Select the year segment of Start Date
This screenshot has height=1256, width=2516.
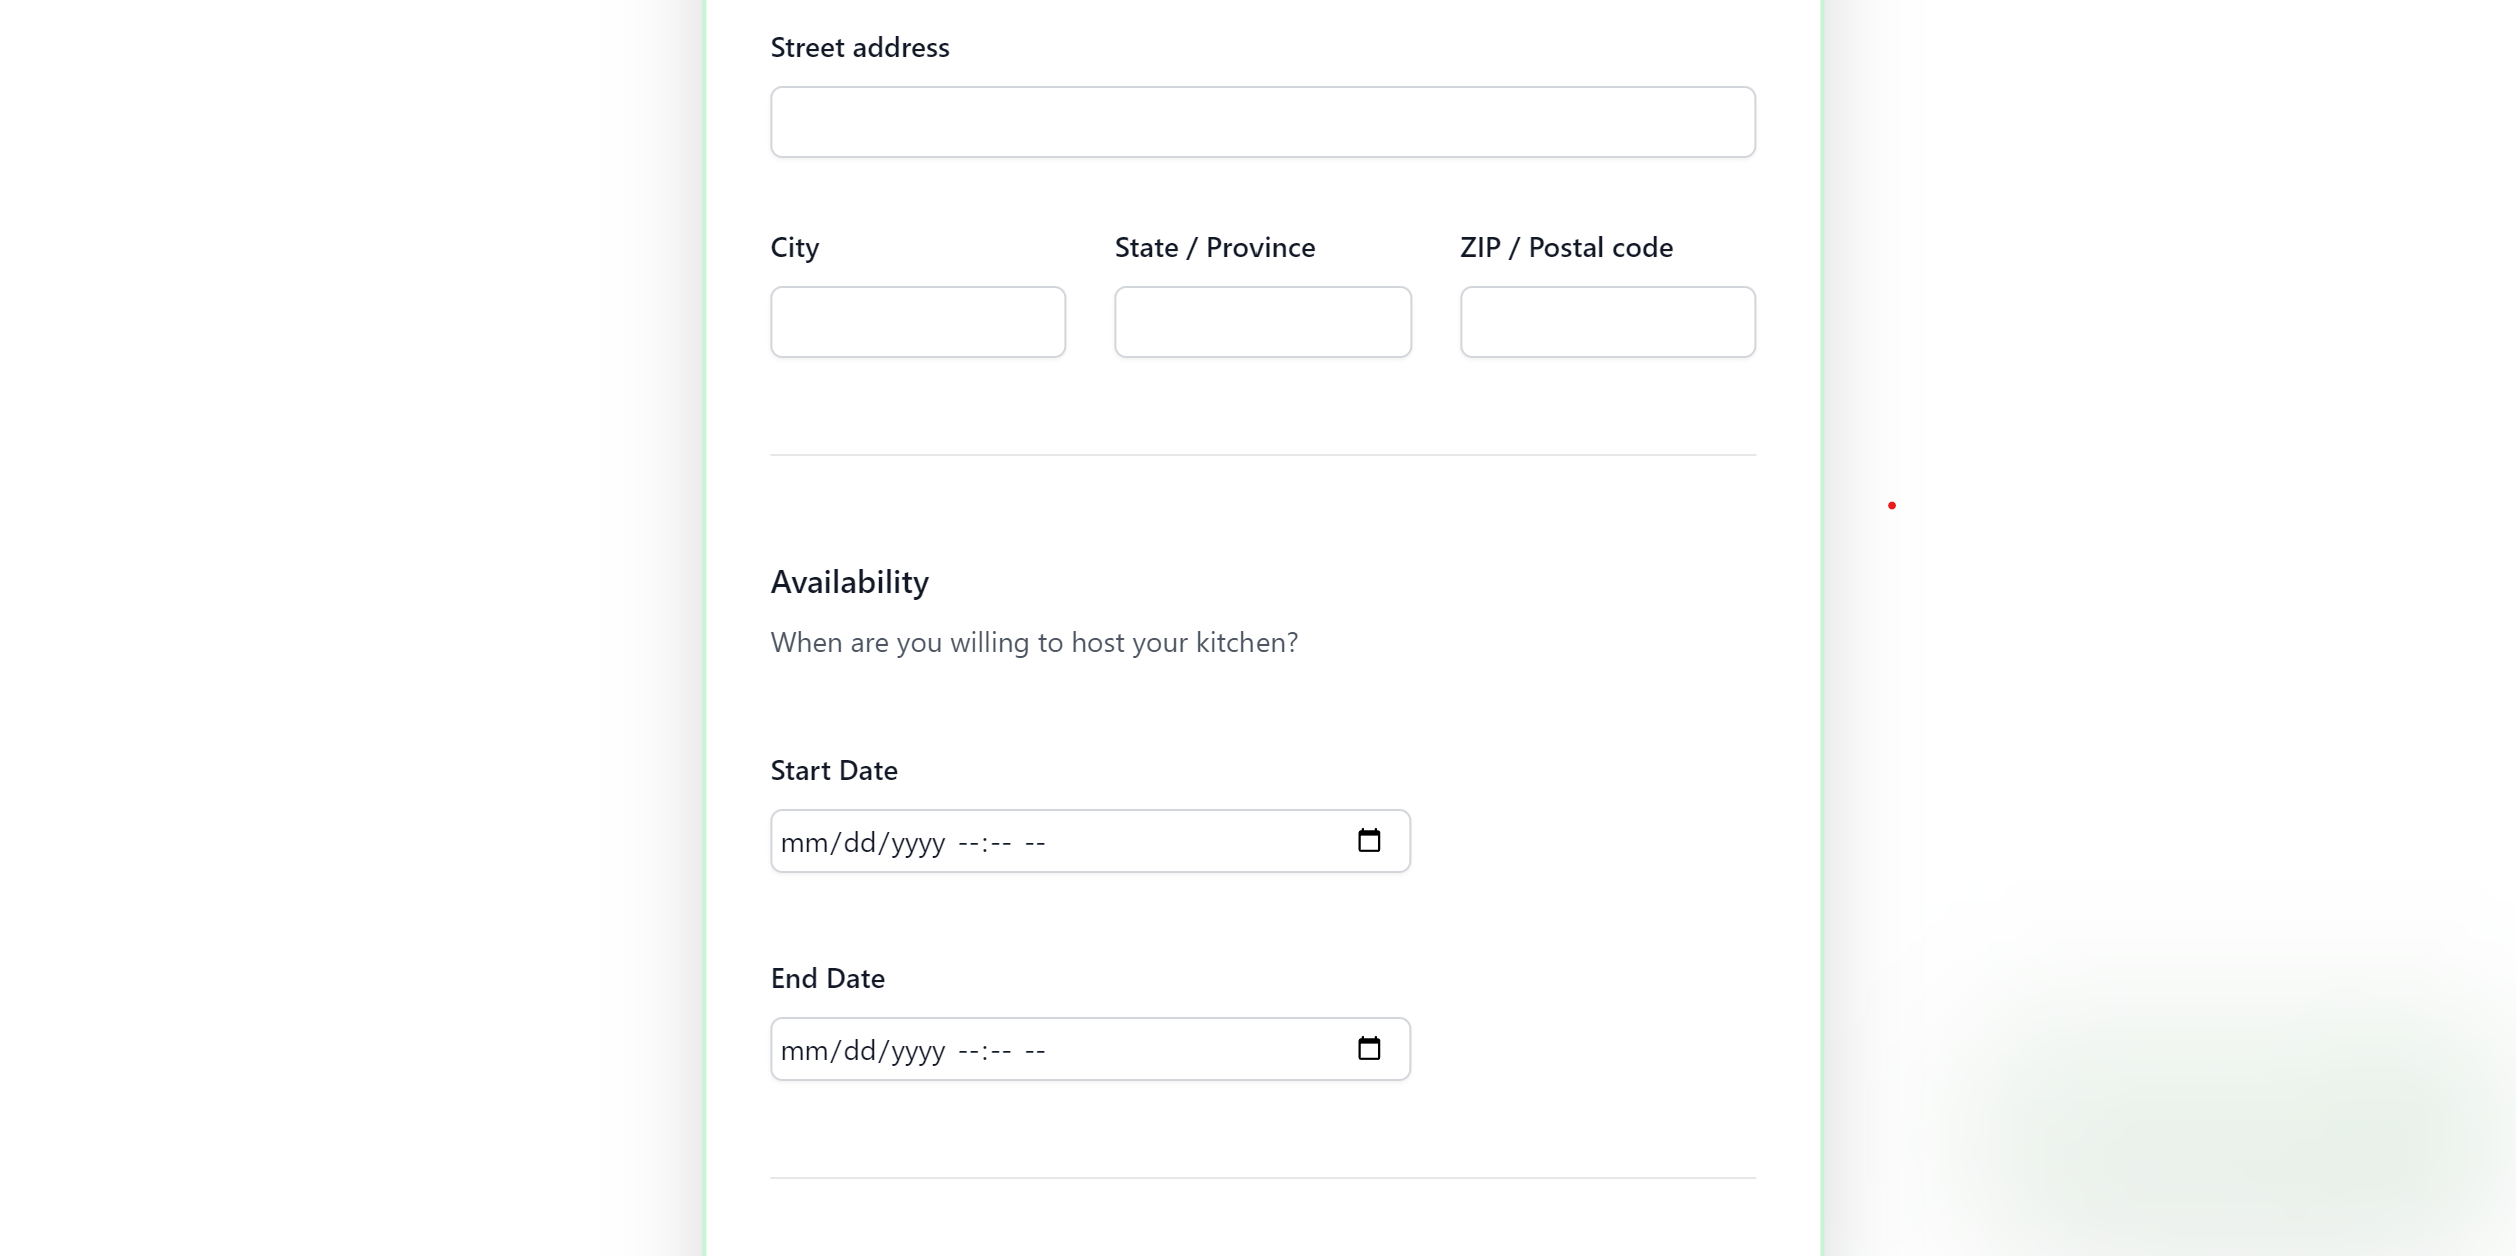click(x=917, y=843)
